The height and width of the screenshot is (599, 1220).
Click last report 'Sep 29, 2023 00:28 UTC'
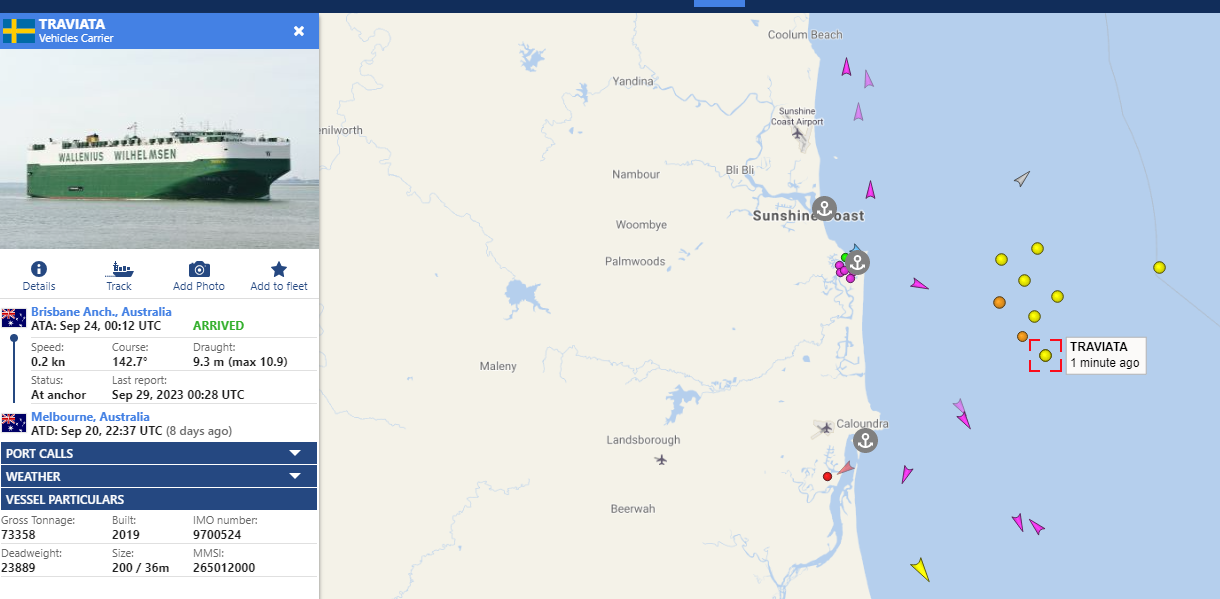coord(178,395)
